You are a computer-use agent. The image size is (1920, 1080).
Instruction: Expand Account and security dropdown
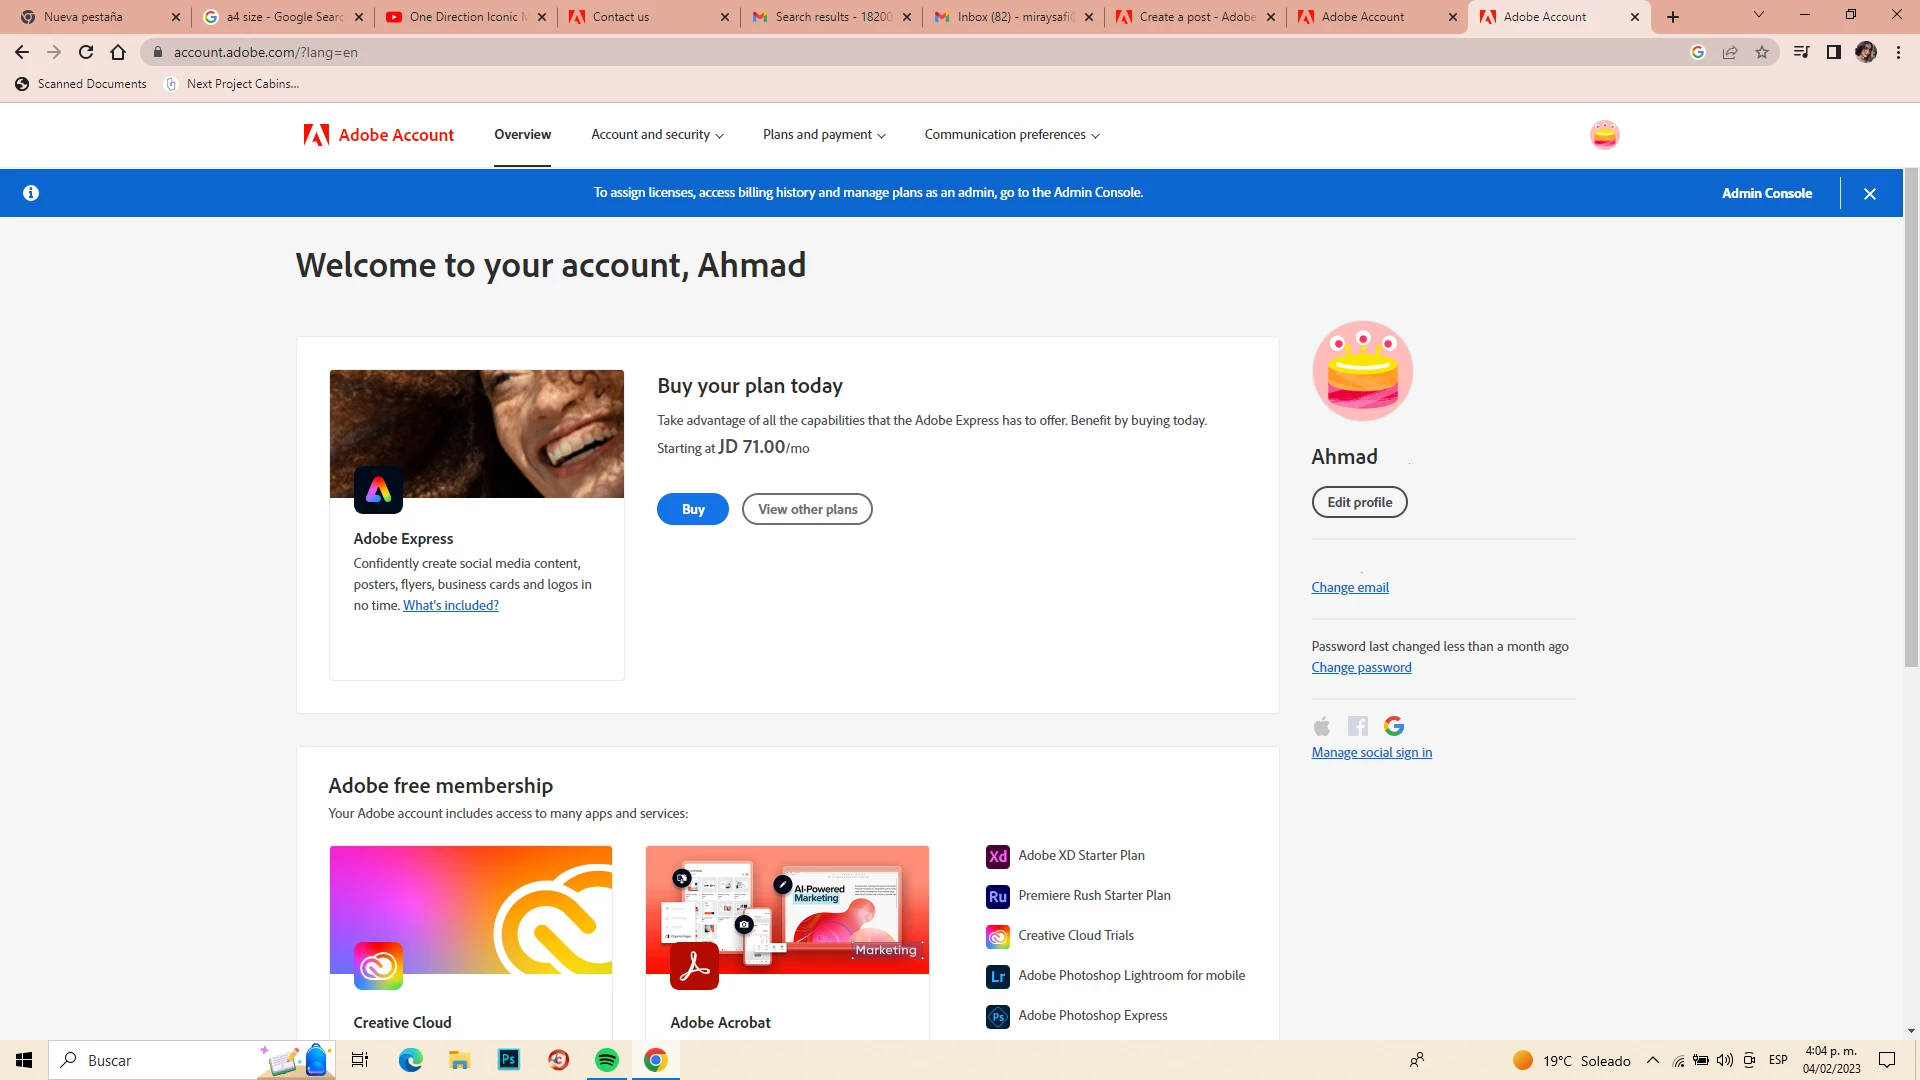(657, 135)
